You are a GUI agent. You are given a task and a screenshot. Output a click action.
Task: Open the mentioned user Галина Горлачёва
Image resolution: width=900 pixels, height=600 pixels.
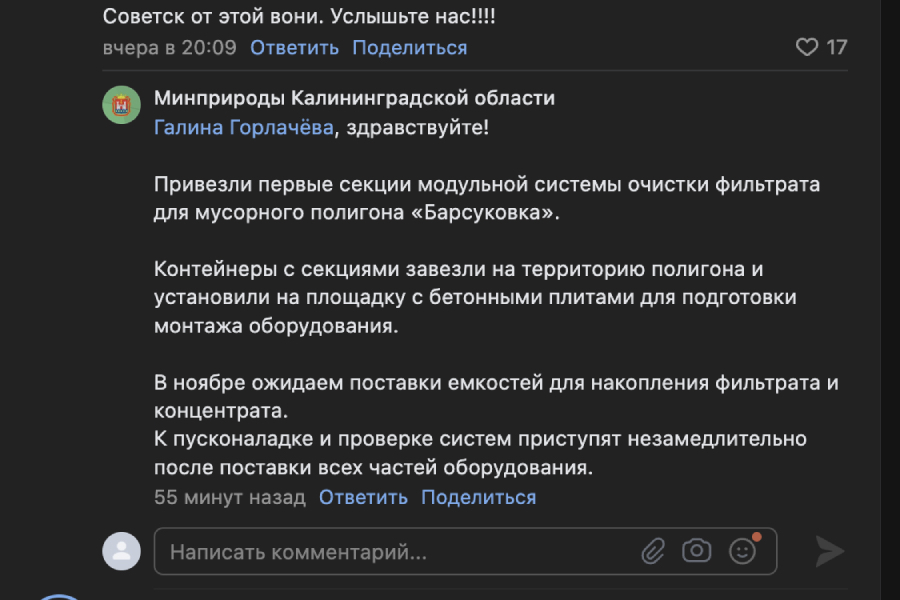[x=244, y=127]
